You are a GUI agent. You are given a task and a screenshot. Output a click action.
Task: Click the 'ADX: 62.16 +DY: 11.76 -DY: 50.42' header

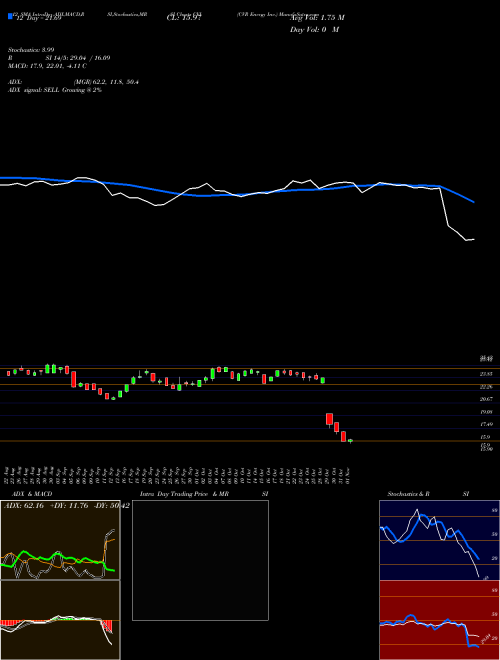point(66,506)
